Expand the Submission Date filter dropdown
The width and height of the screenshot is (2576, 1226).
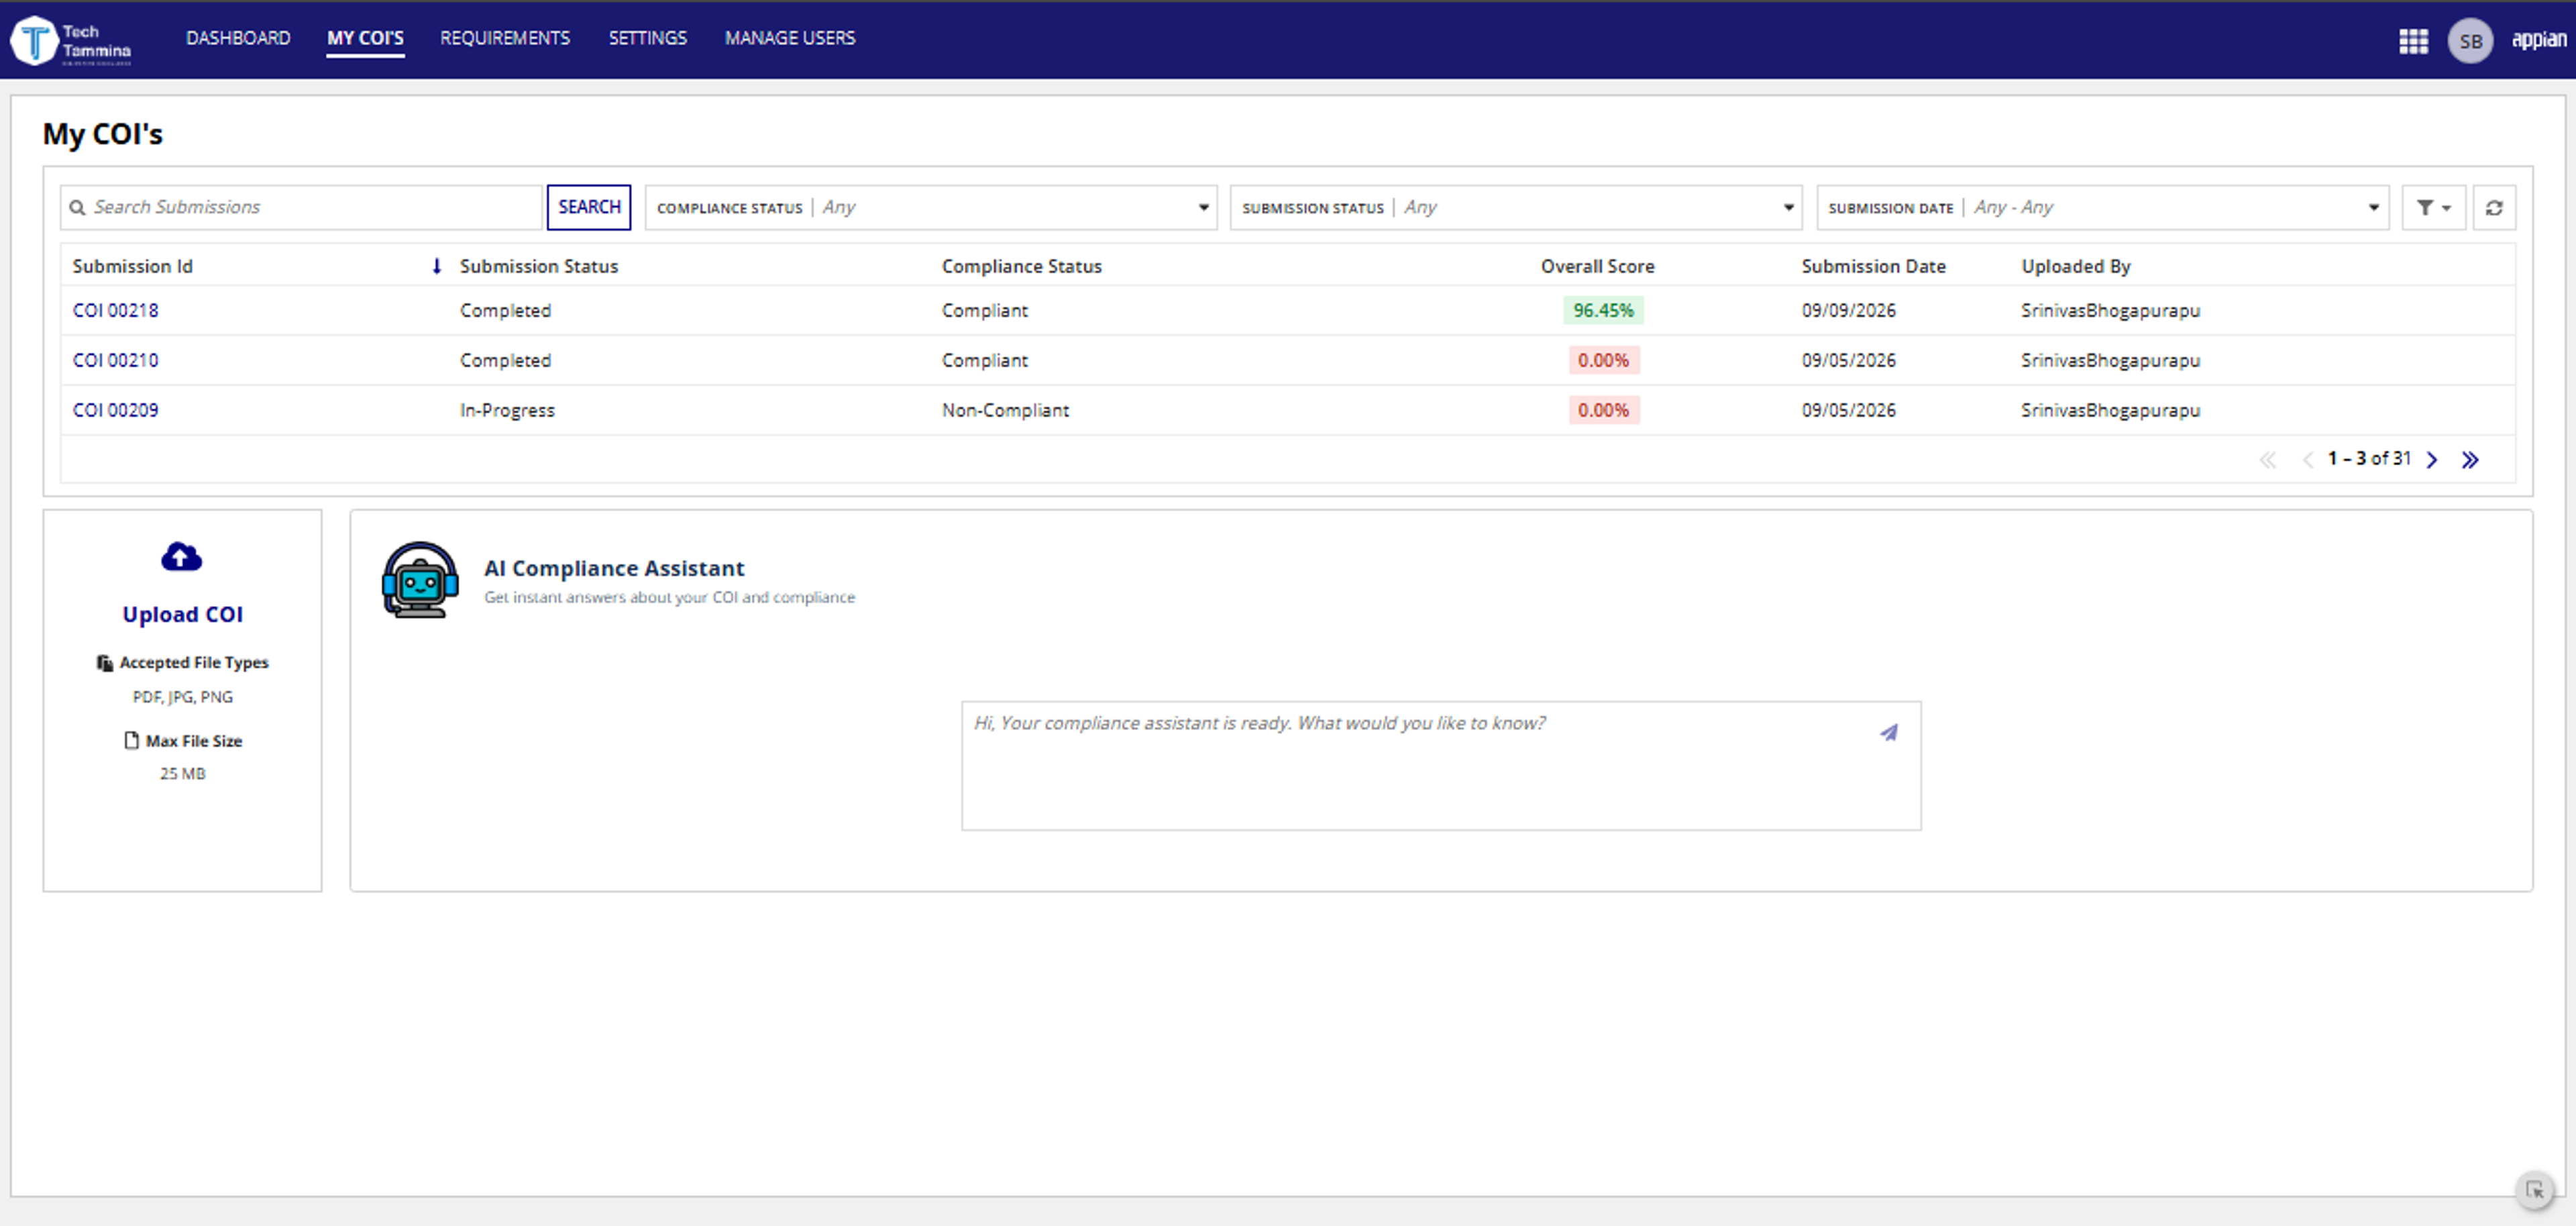2103,208
